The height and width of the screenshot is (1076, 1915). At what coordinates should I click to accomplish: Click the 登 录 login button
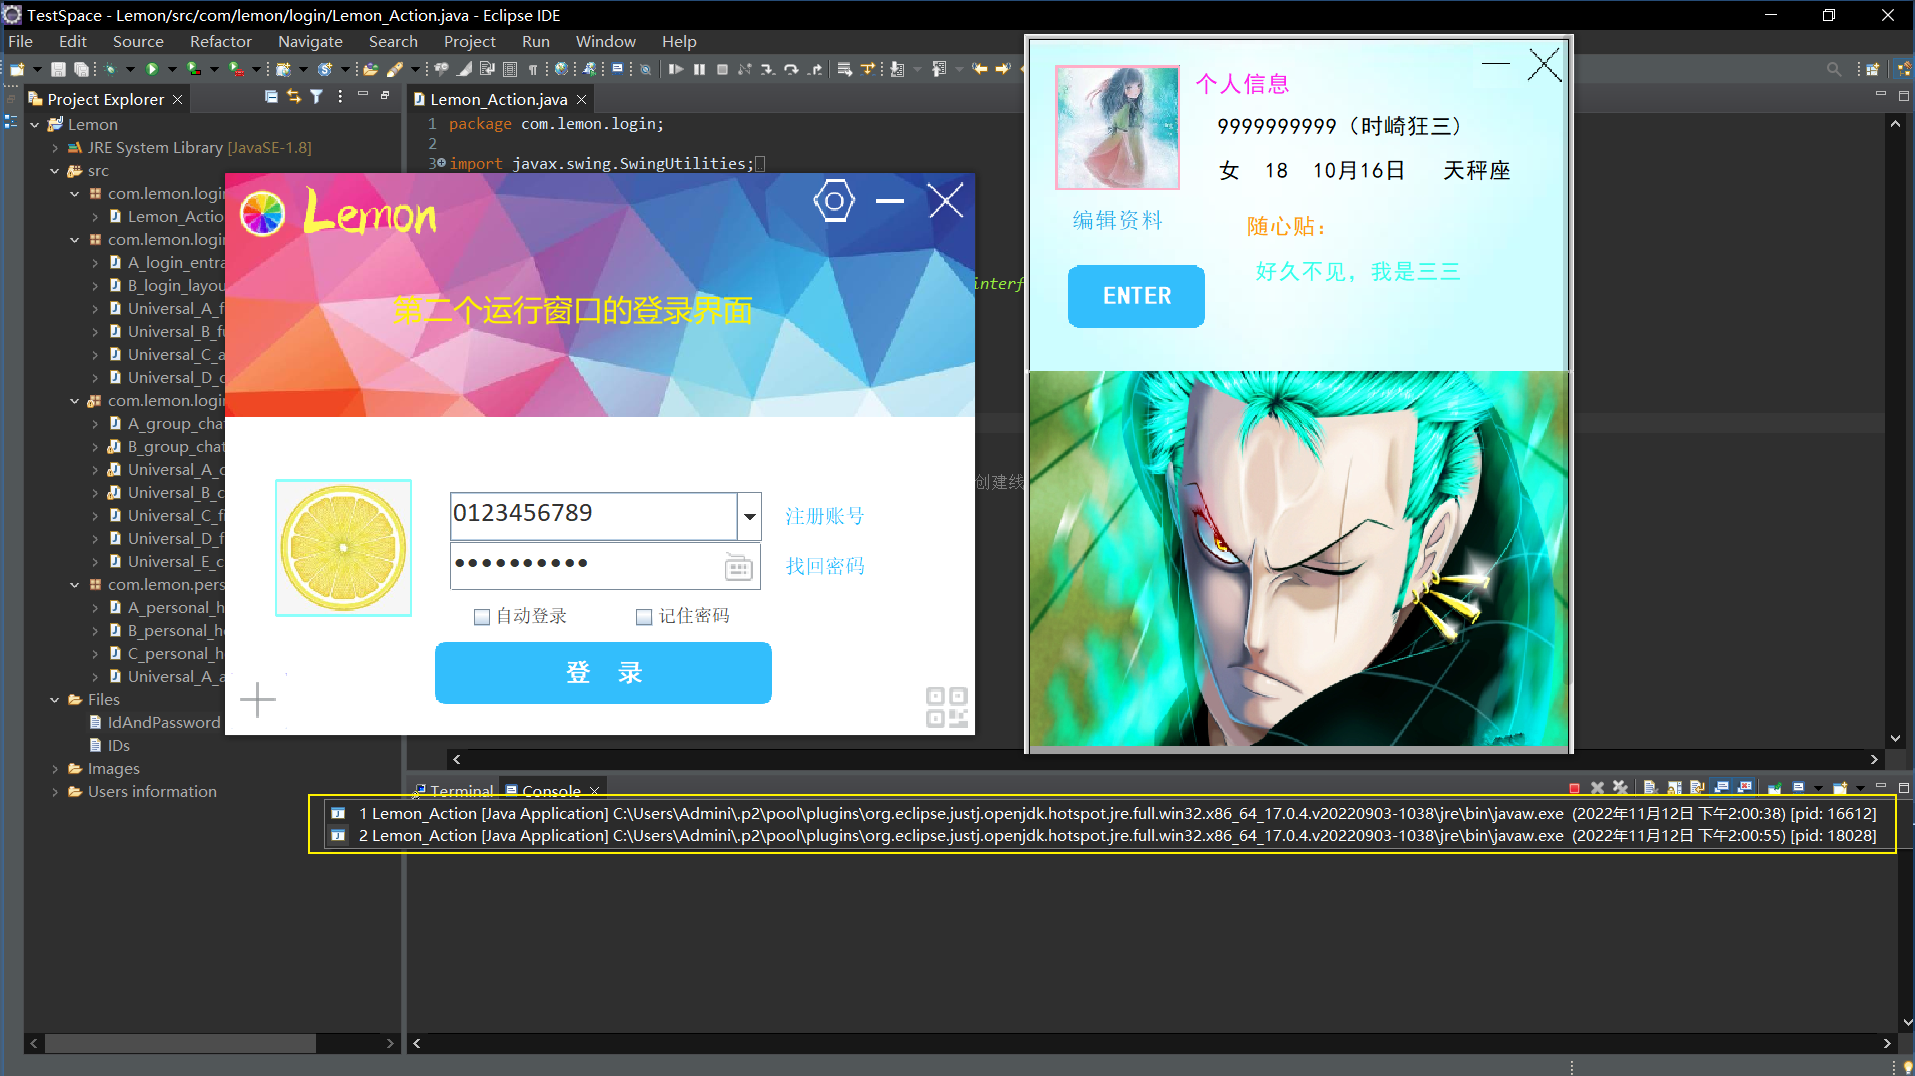(x=603, y=672)
